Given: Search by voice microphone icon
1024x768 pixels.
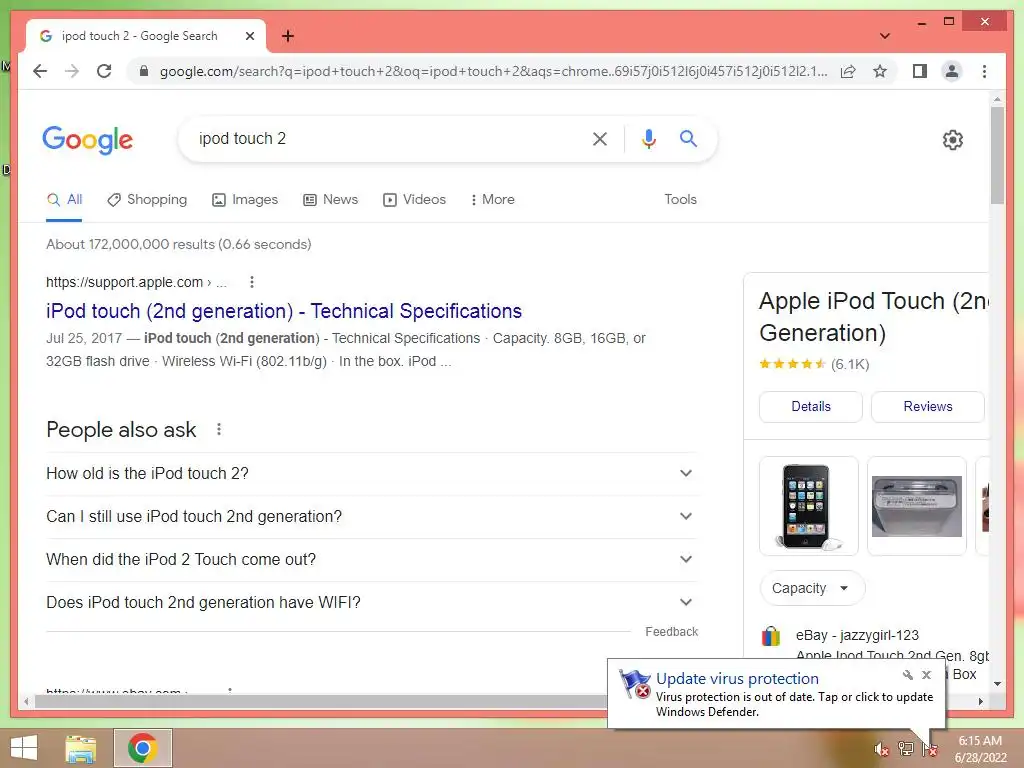Looking at the screenshot, I should [x=648, y=138].
